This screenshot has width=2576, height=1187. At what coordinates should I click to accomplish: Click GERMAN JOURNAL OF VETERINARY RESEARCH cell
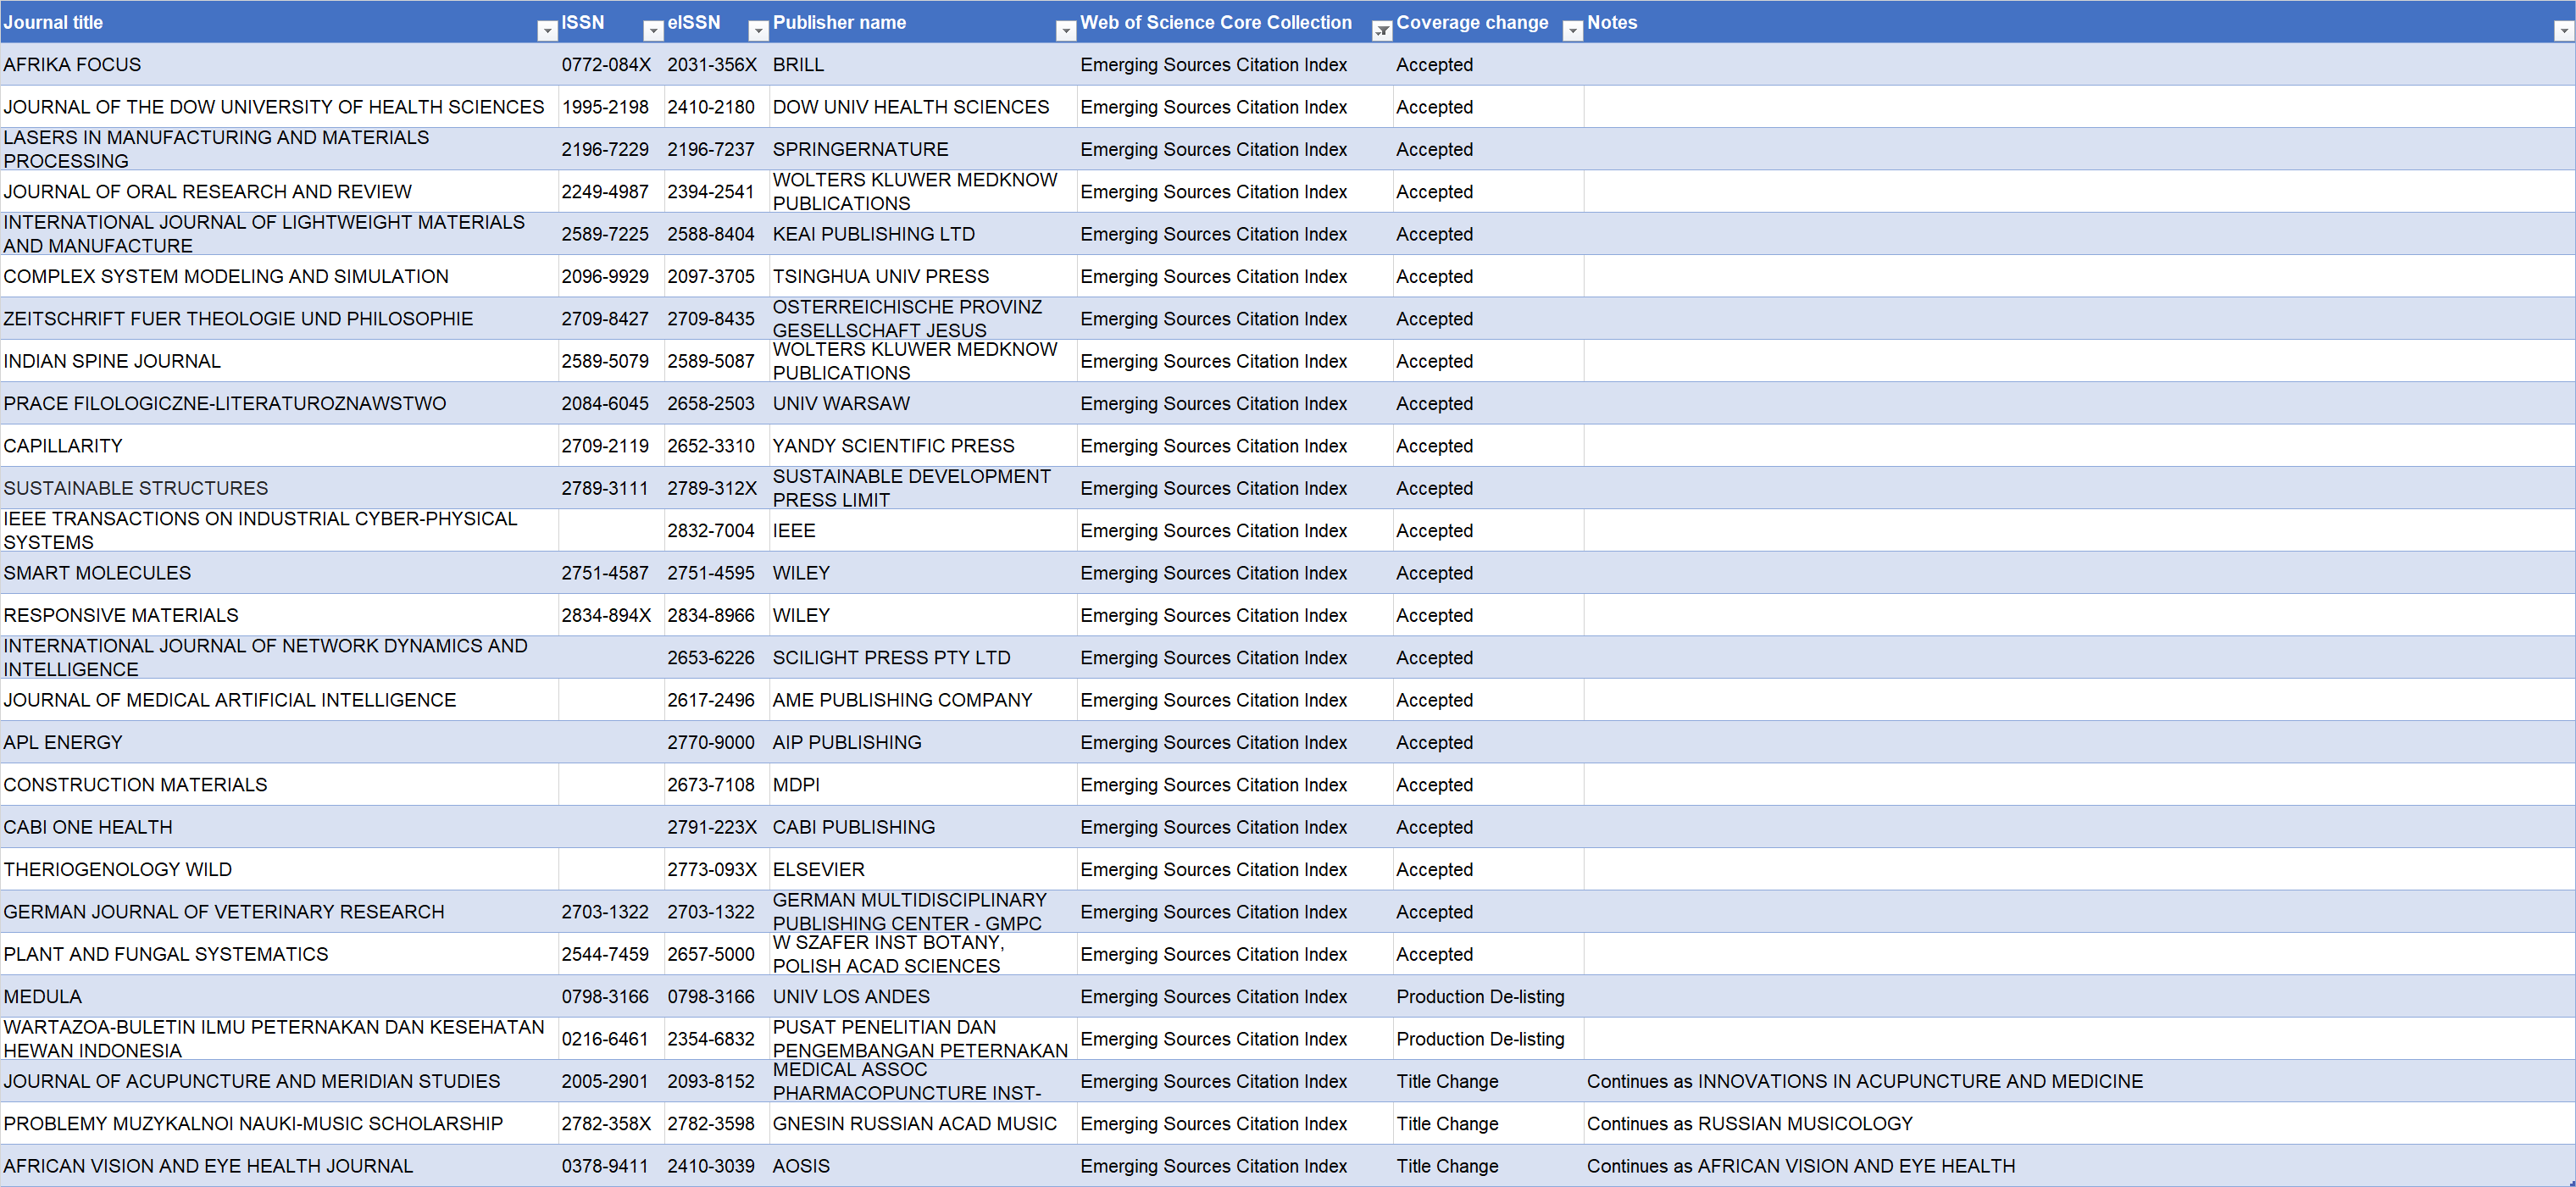[x=279, y=912]
